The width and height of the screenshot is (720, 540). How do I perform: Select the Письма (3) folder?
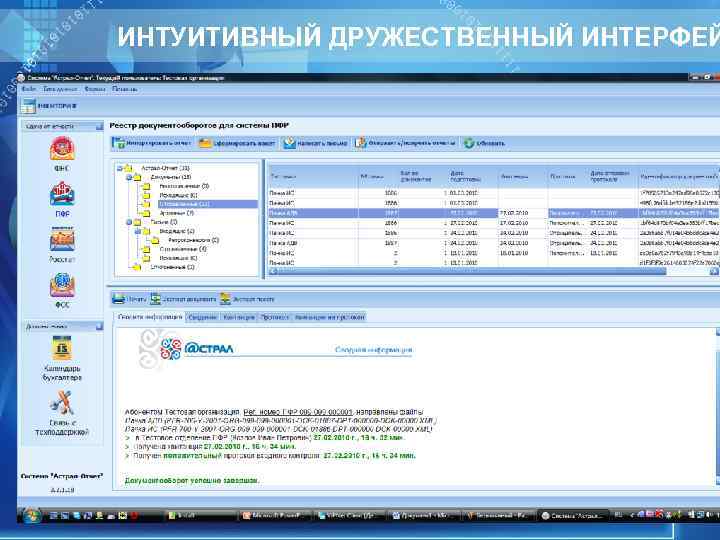tap(164, 222)
